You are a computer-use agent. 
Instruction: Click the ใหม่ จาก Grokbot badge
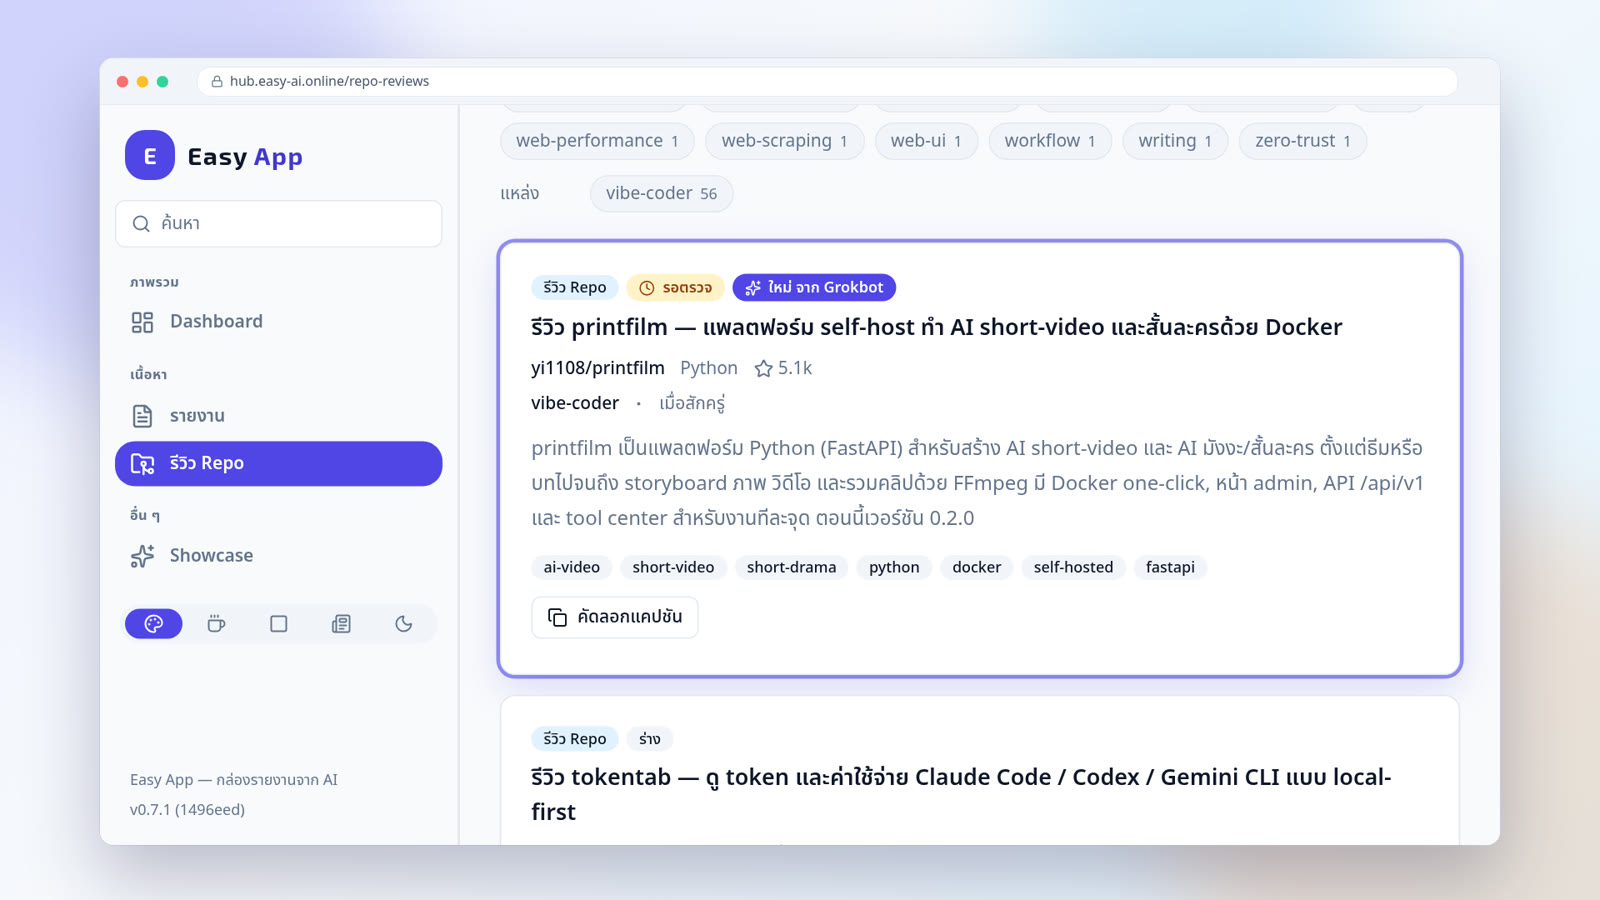814,288
